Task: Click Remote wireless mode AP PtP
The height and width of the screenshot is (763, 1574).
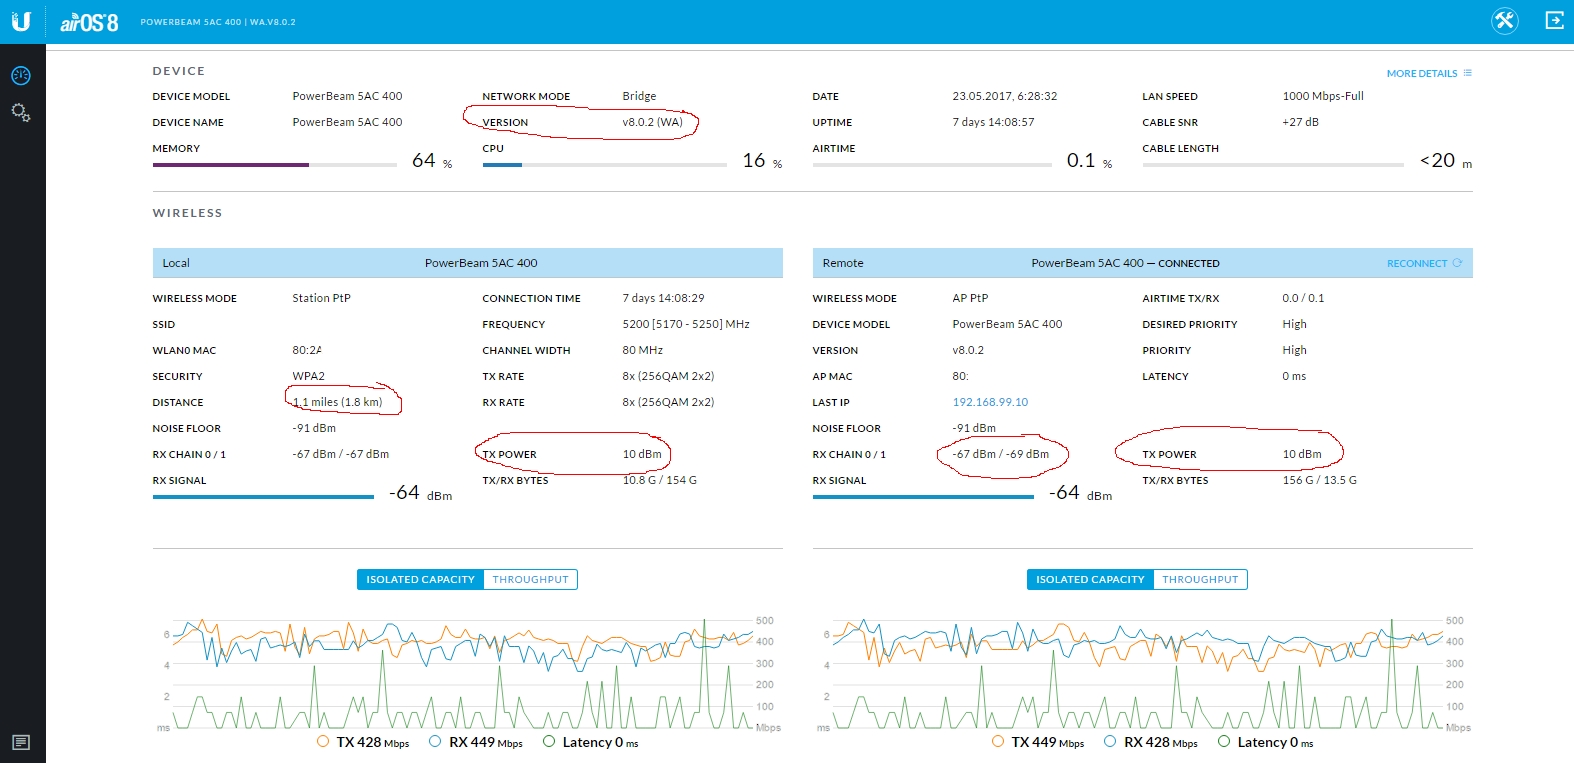Action: (x=970, y=298)
